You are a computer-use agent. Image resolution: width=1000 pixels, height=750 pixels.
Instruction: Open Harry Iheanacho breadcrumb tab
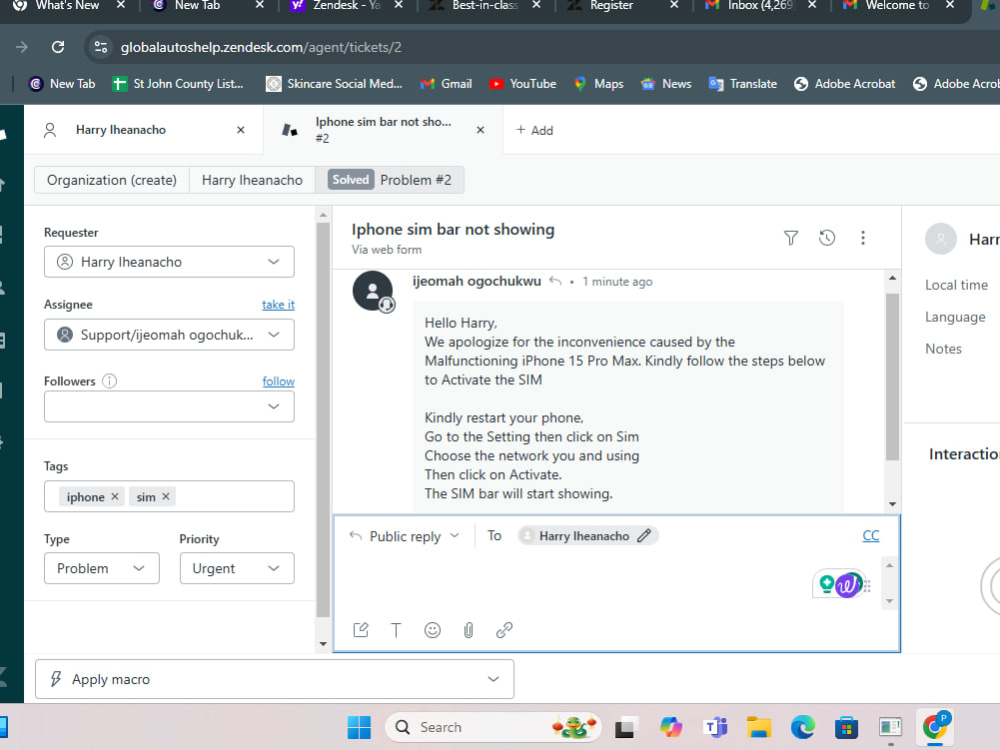252,180
